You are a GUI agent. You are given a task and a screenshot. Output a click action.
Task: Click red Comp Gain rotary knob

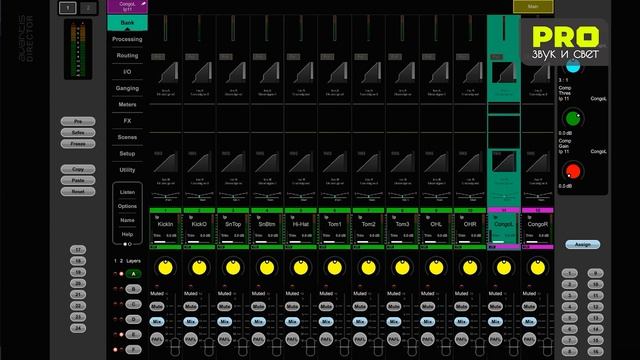pos(573,172)
